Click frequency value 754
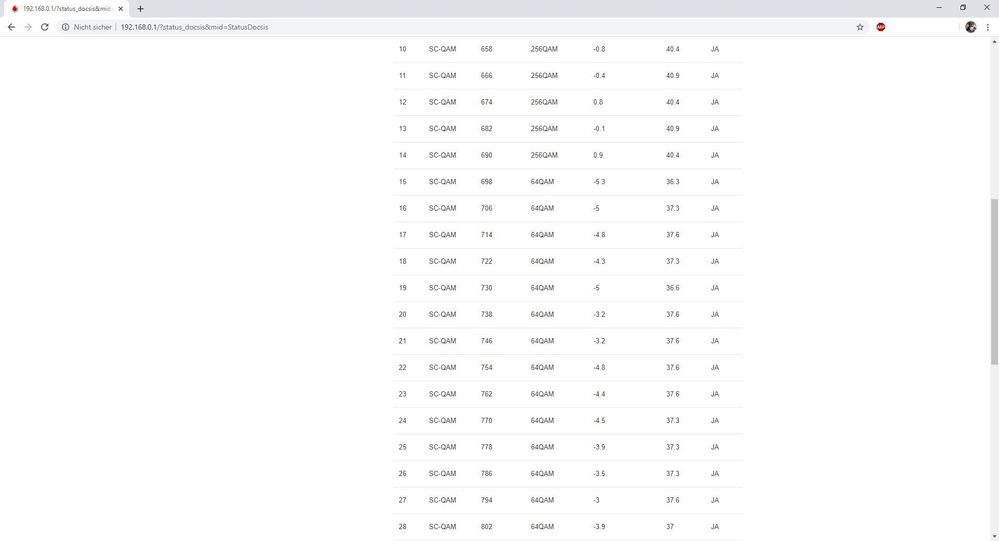The height and width of the screenshot is (541, 999). 487,368
